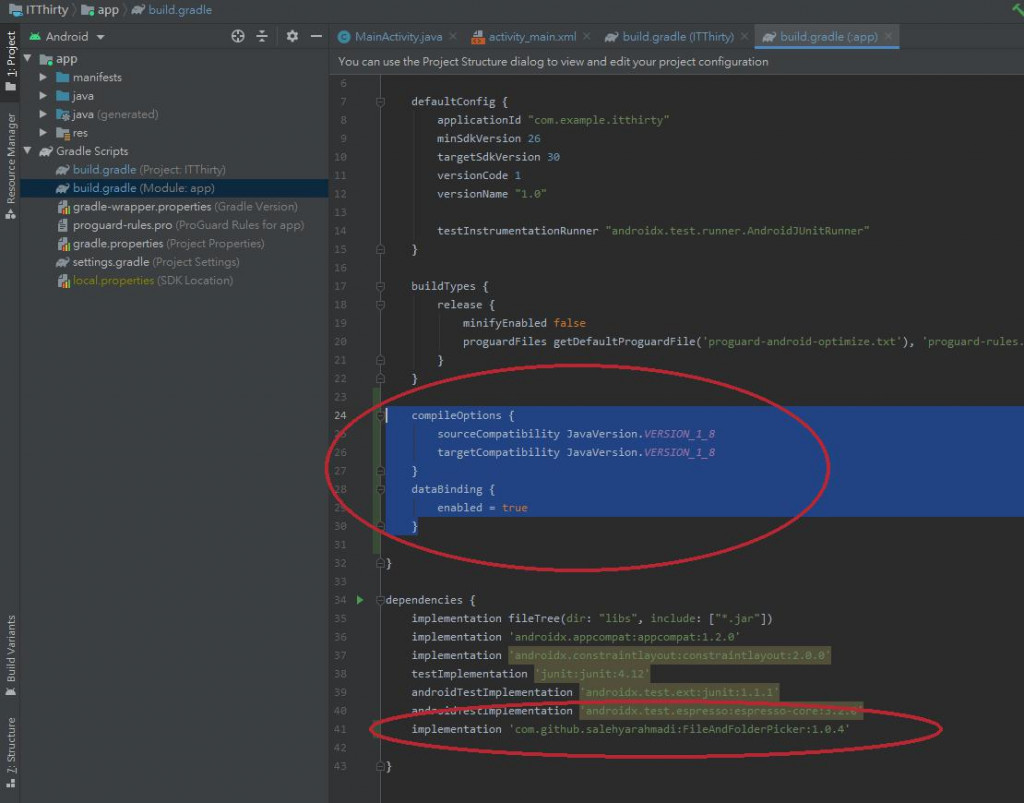Viewport: 1024px width, 803px height.
Task: Click sourceCompatibility JavaVersion line
Action: 576,434
